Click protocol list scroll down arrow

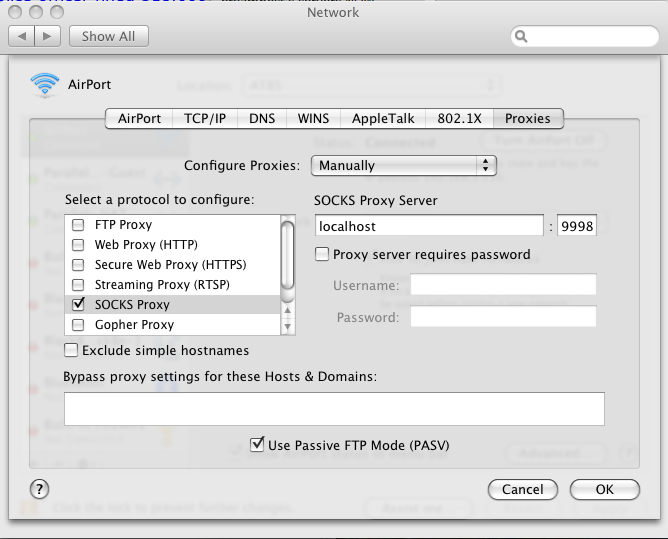[x=288, y=327]
